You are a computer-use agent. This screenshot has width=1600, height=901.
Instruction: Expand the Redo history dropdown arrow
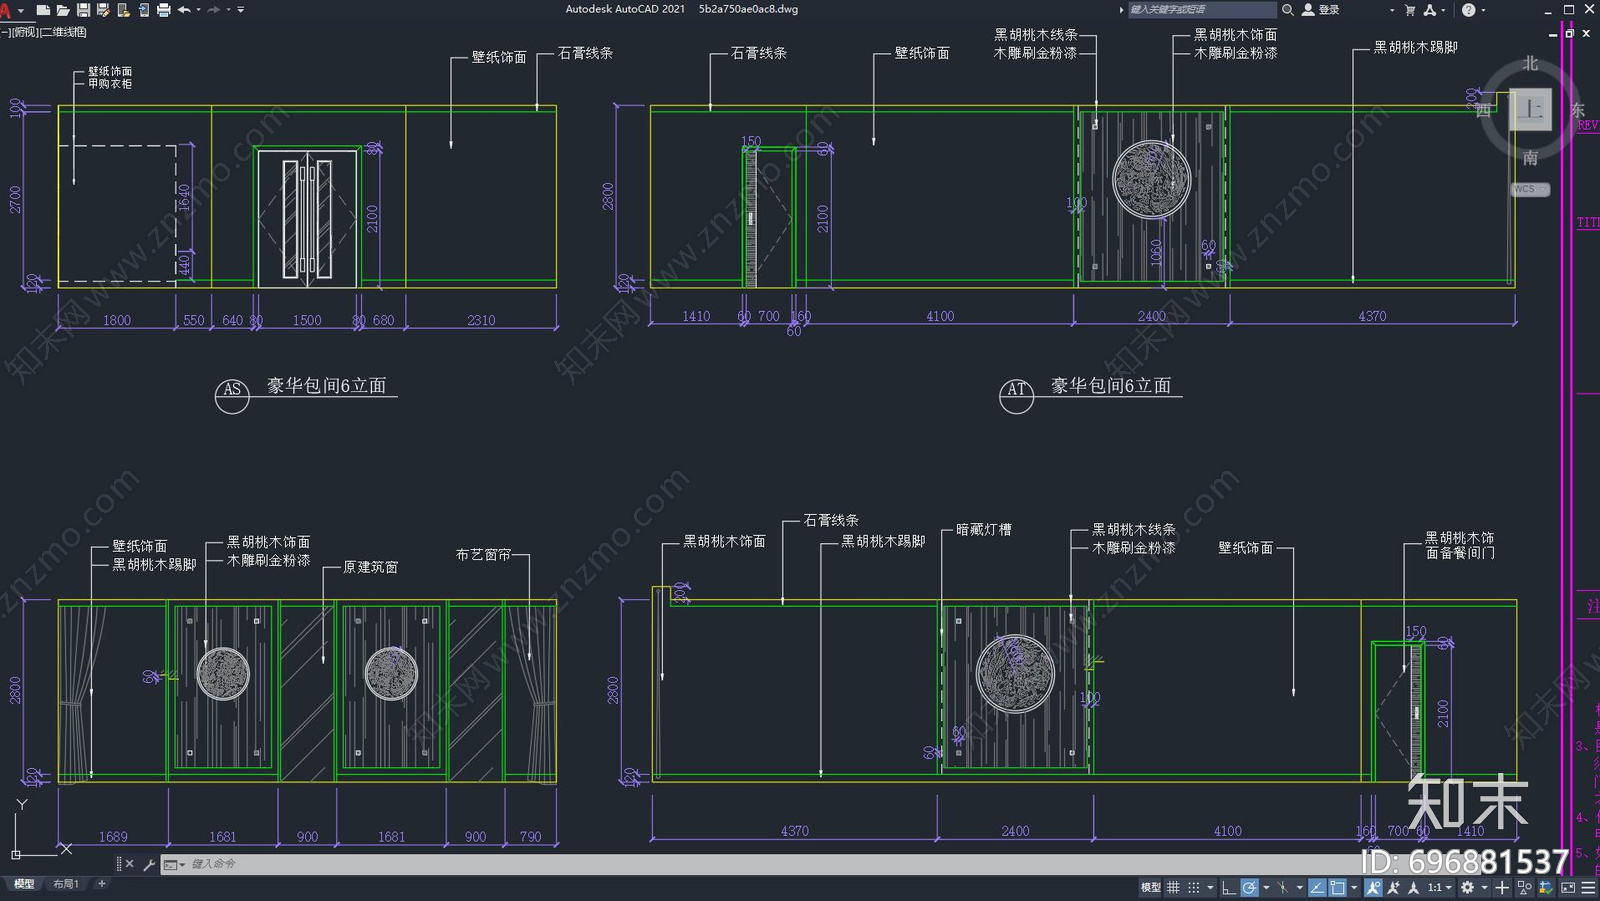click(228, 10)
